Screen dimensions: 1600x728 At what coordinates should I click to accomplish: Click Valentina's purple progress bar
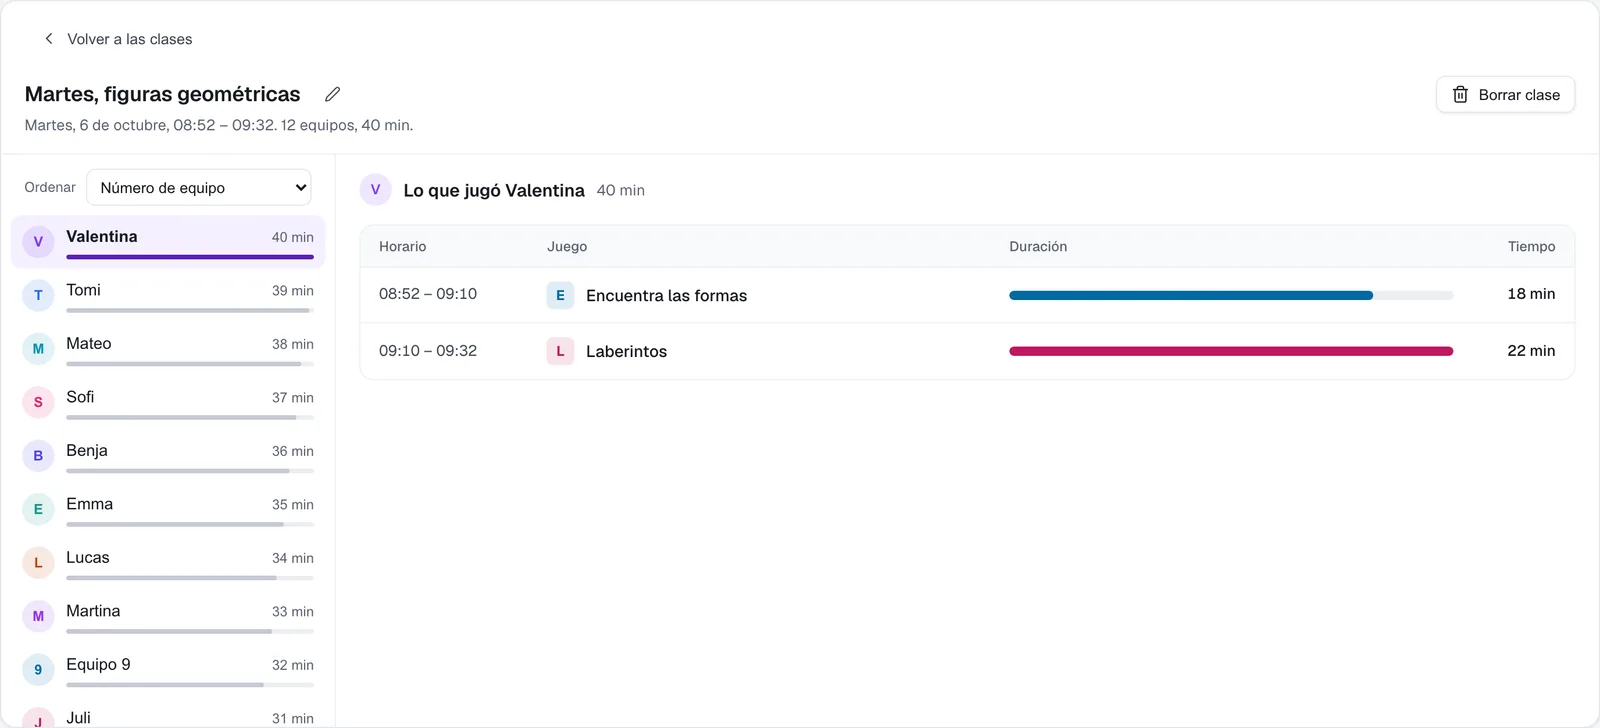pos(190,257)
